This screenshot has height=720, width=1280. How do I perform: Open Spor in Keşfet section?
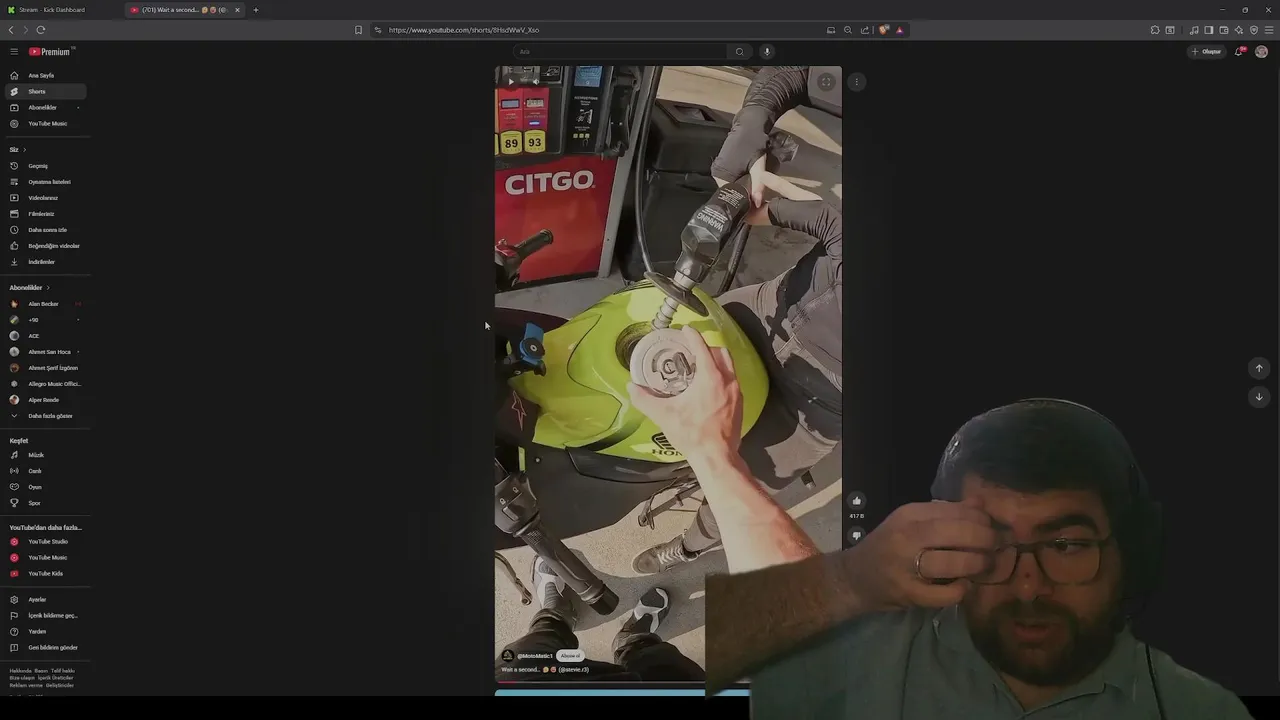(45, 503)
